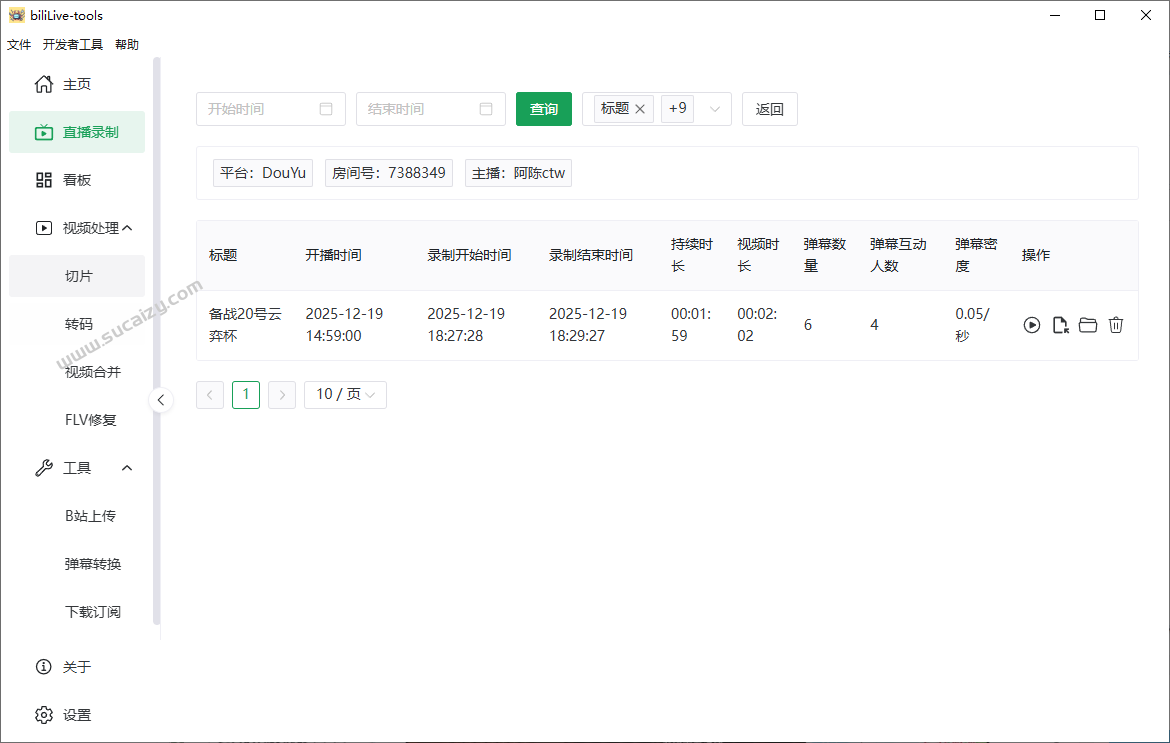Open the 10 / 页 page size dropdown

pyautogui.click(x=345, y=394)
